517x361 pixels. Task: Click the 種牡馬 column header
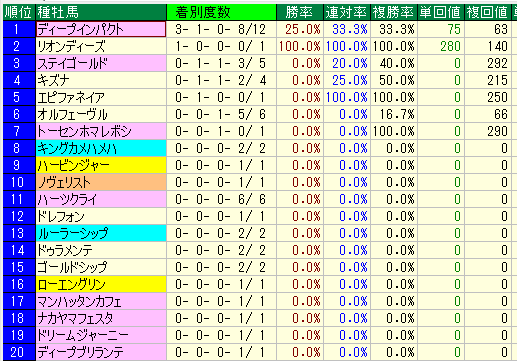click(x=101, y=12)
